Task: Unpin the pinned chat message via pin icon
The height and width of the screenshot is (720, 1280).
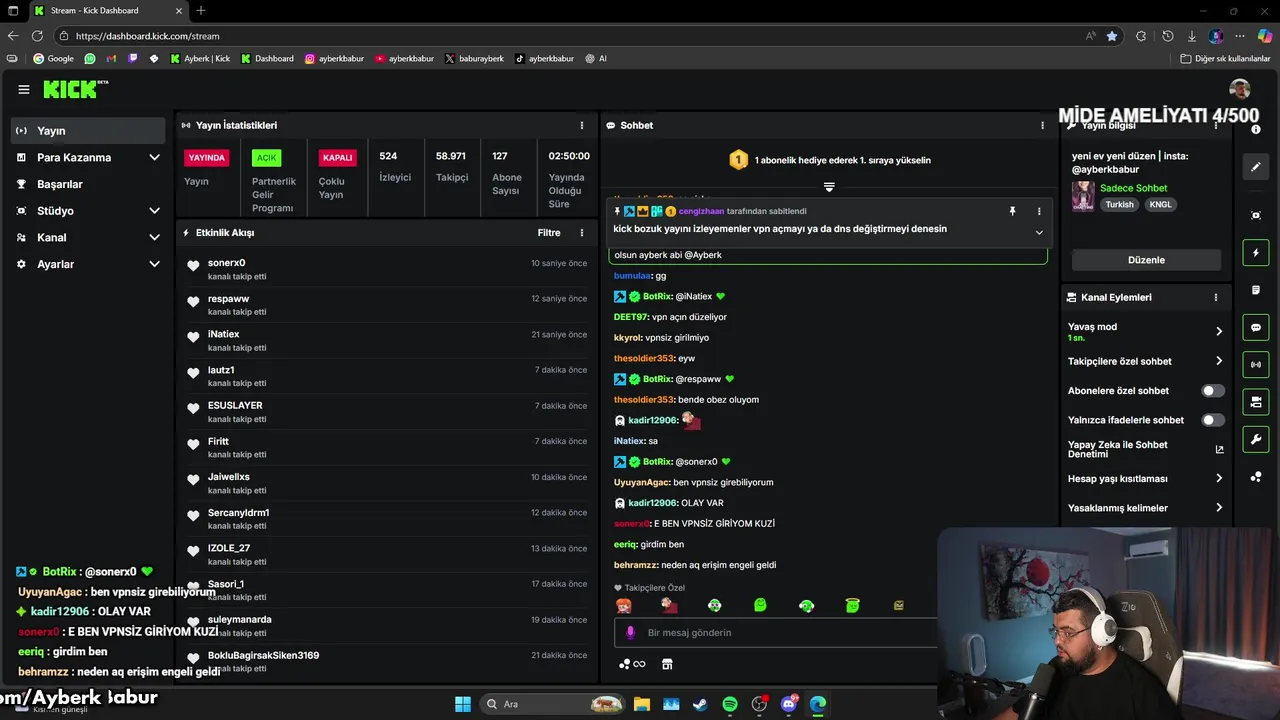Action: [x=1012, y=211]
